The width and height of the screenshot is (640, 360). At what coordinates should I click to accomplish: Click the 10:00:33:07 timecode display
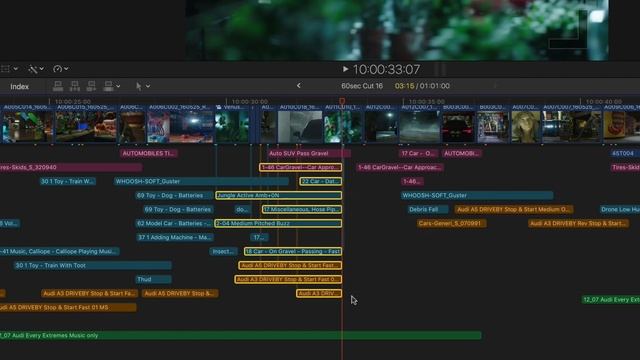386,69
